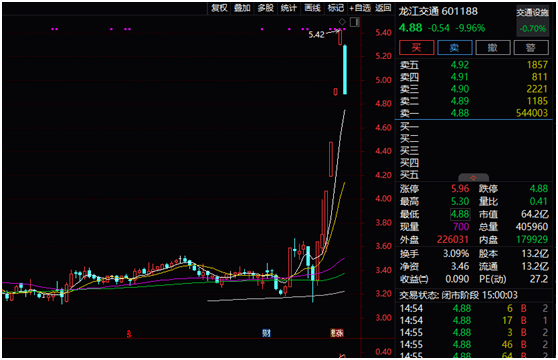Open the blue 财 financial marker on timeline

tap(266, 333)
